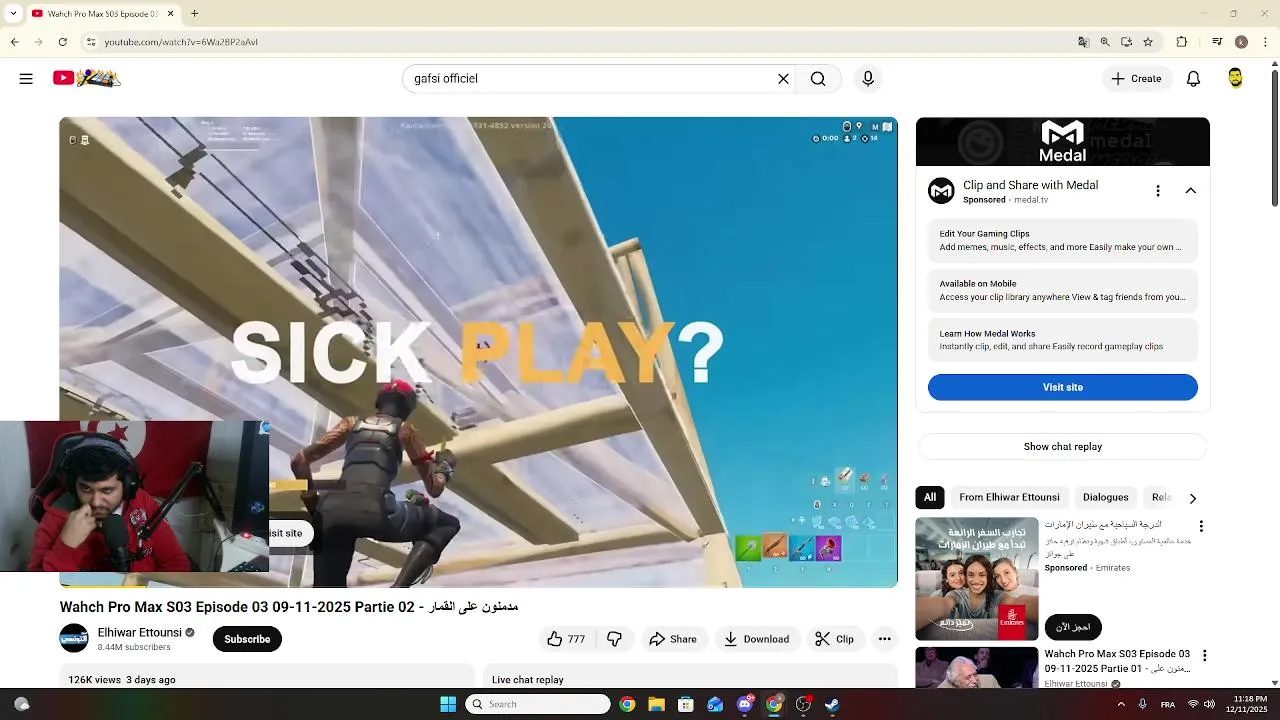Image resolution: width=1280 pixels, height=720 pixels.
Task: Collapse the Medal ad panel chevron
Action: (x=1190, y=190)
